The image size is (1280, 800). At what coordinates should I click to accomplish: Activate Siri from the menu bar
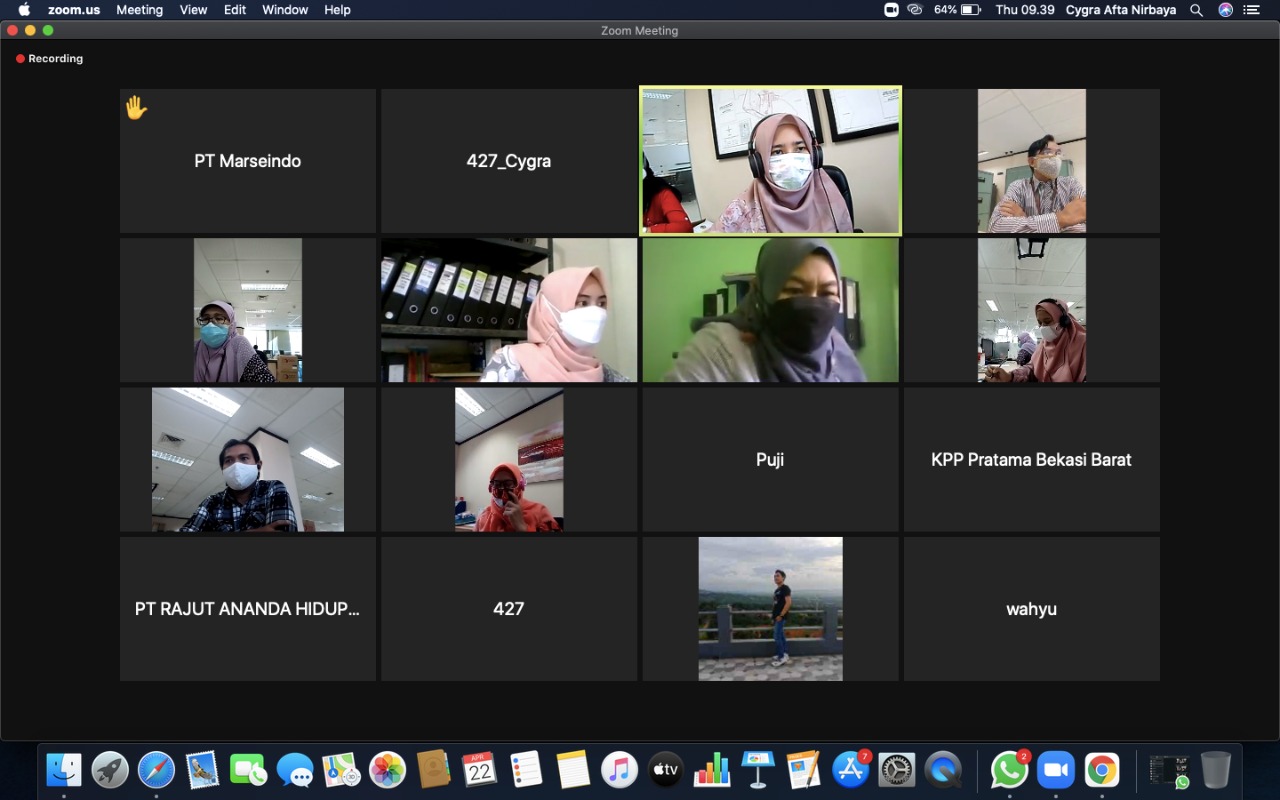point(1225,10)
